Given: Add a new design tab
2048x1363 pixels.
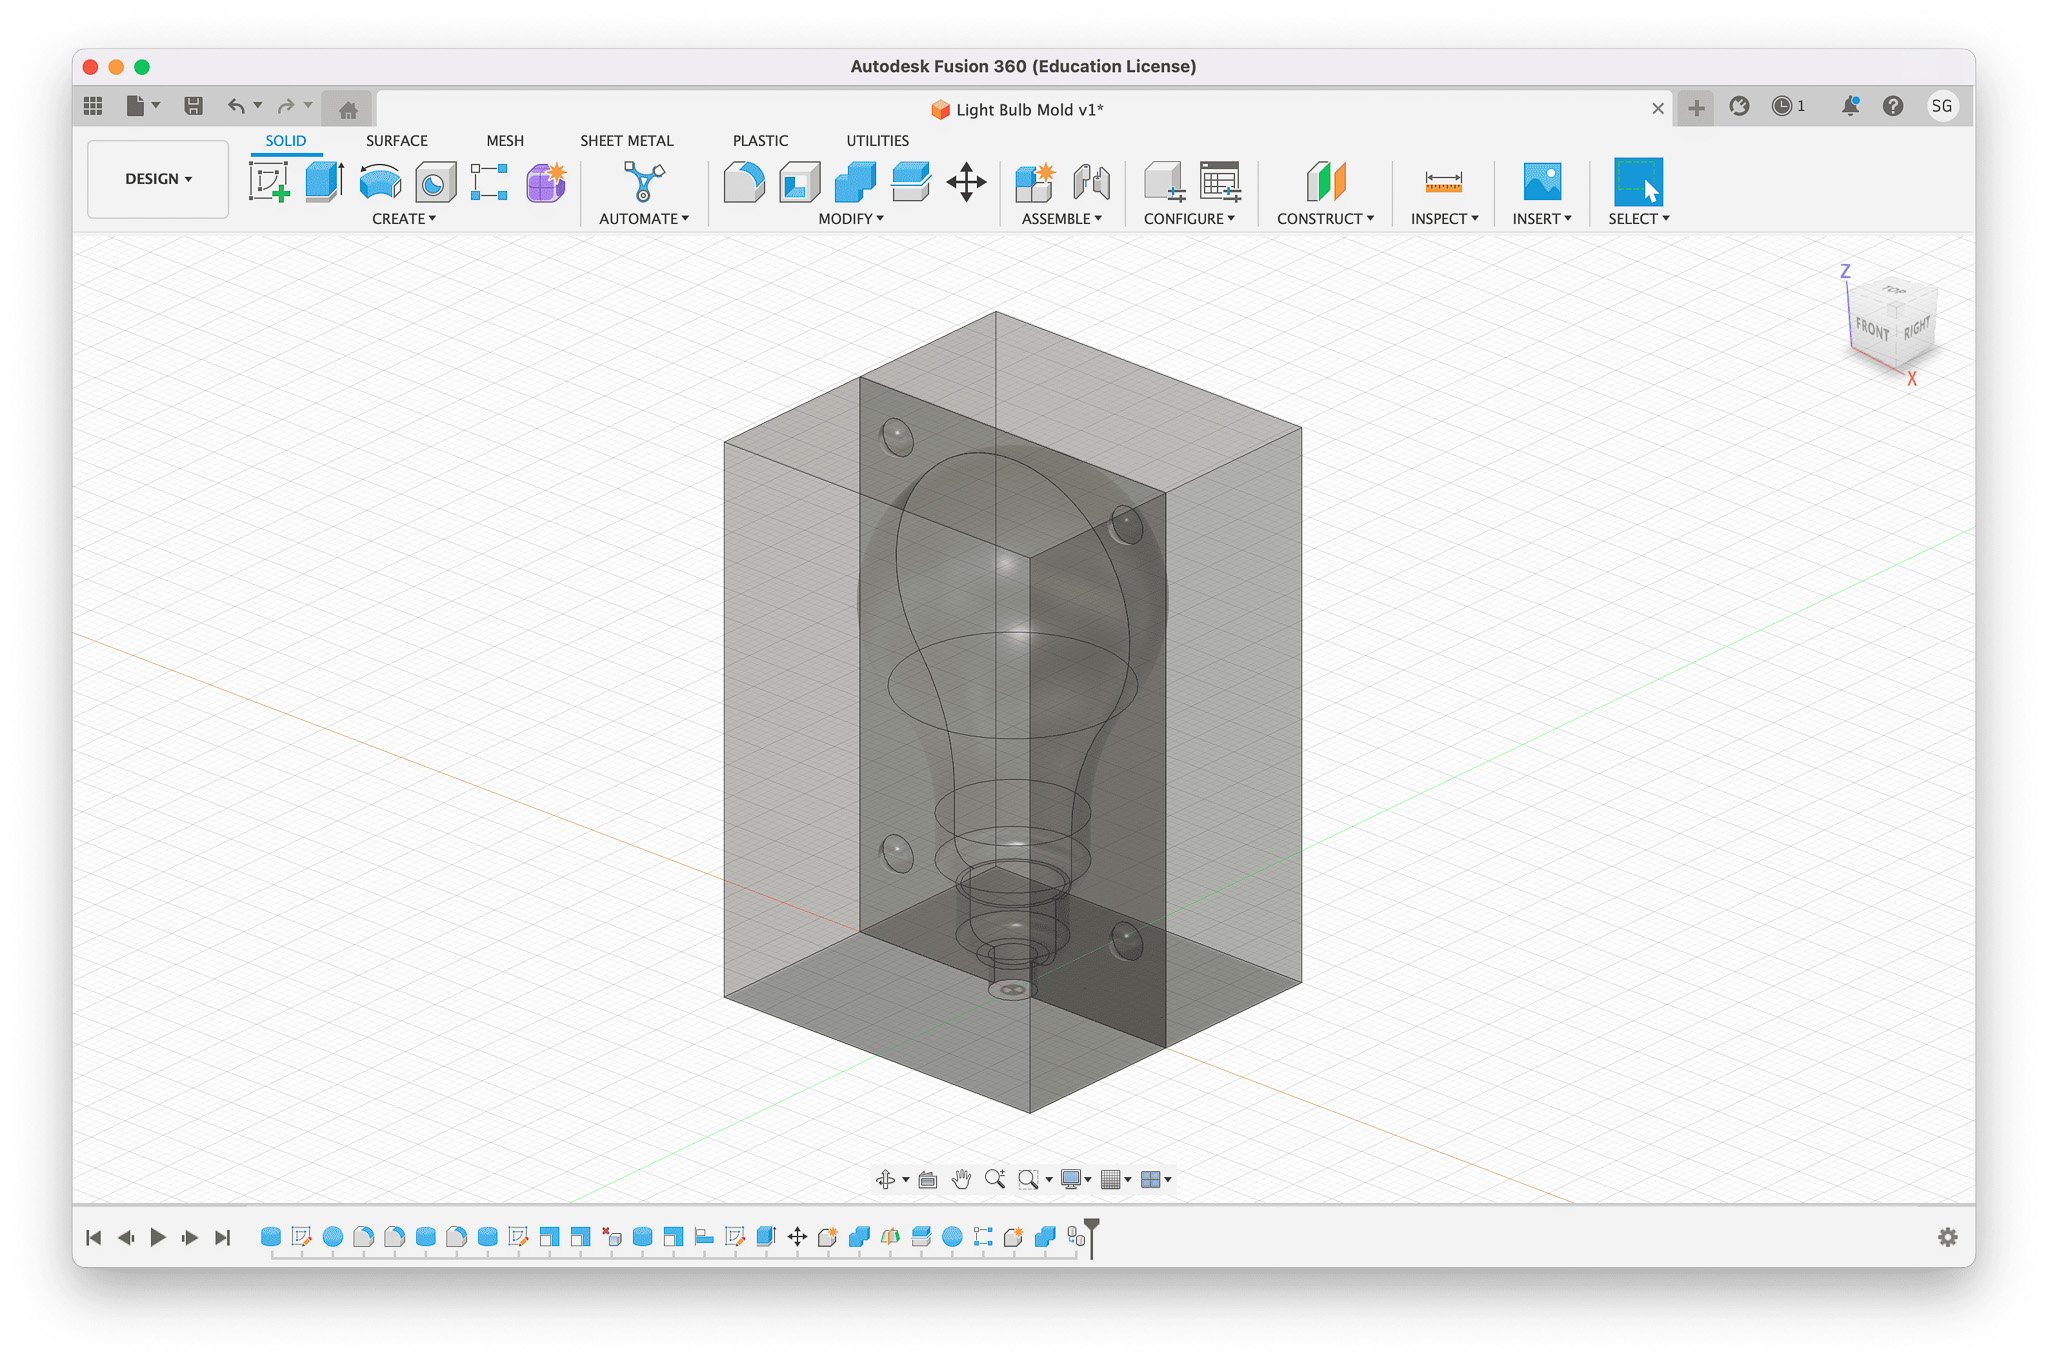Looking at the screenshot, I should tap(1696, 108).
